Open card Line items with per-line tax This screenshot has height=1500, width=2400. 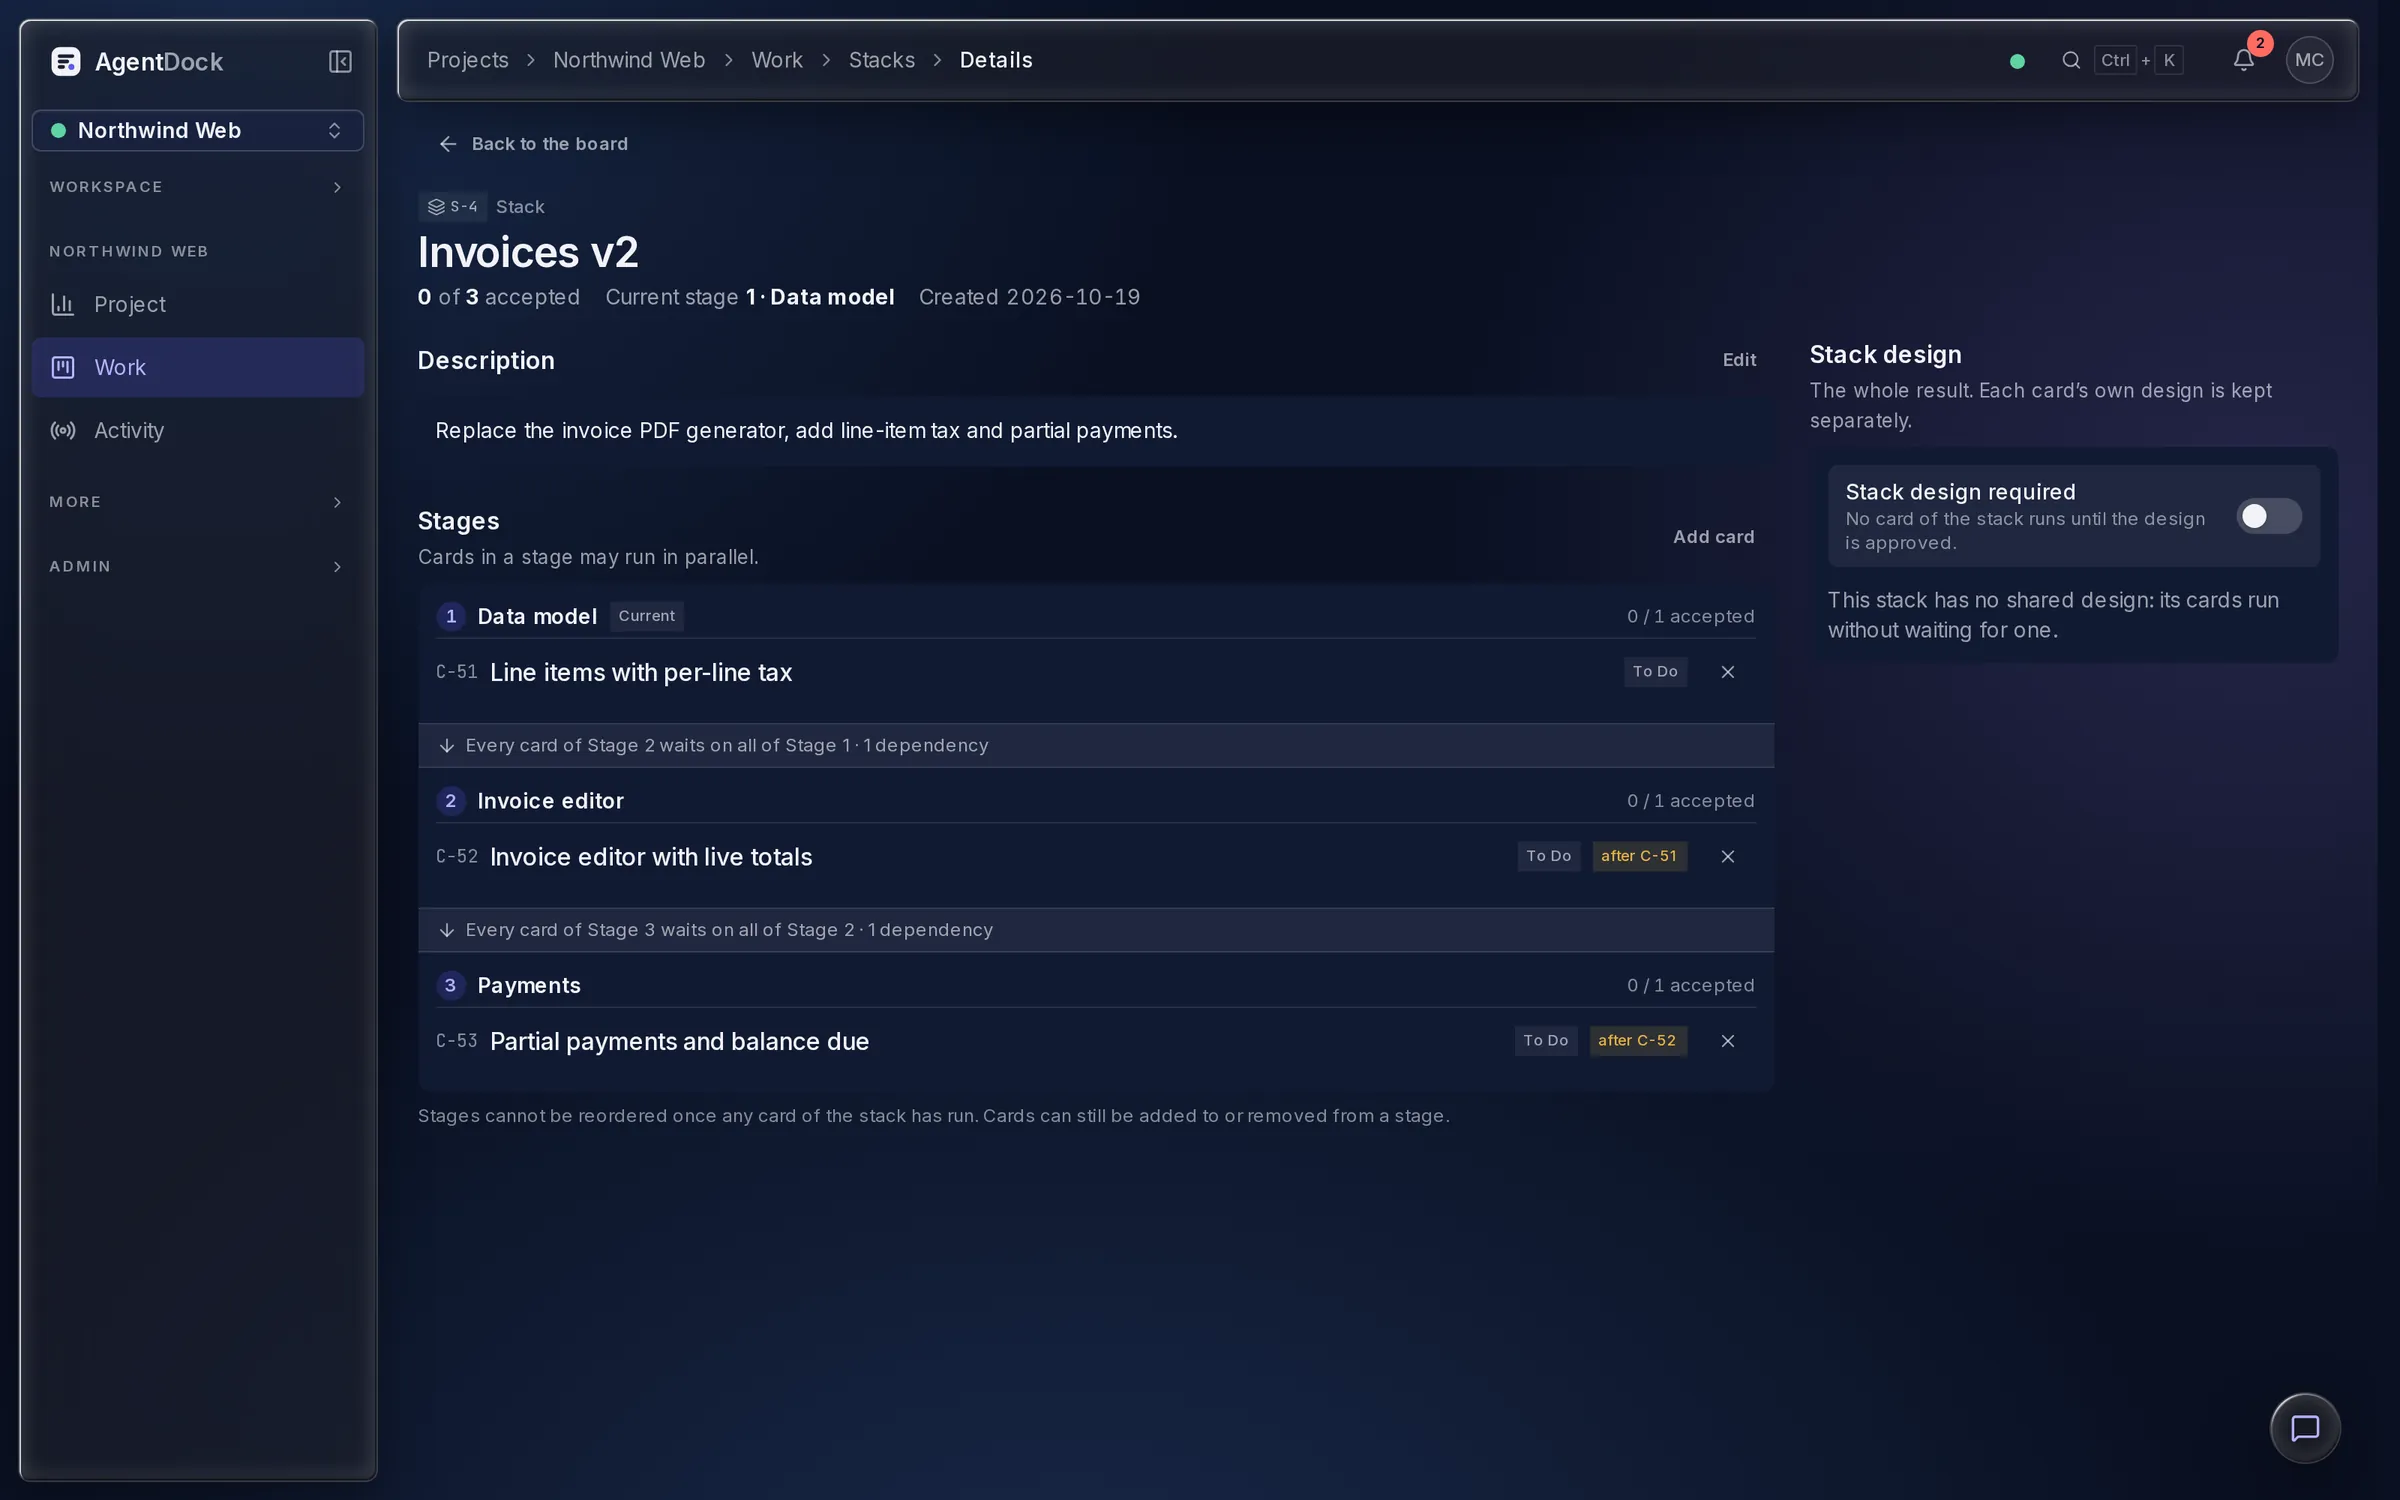tap(641, 672)
